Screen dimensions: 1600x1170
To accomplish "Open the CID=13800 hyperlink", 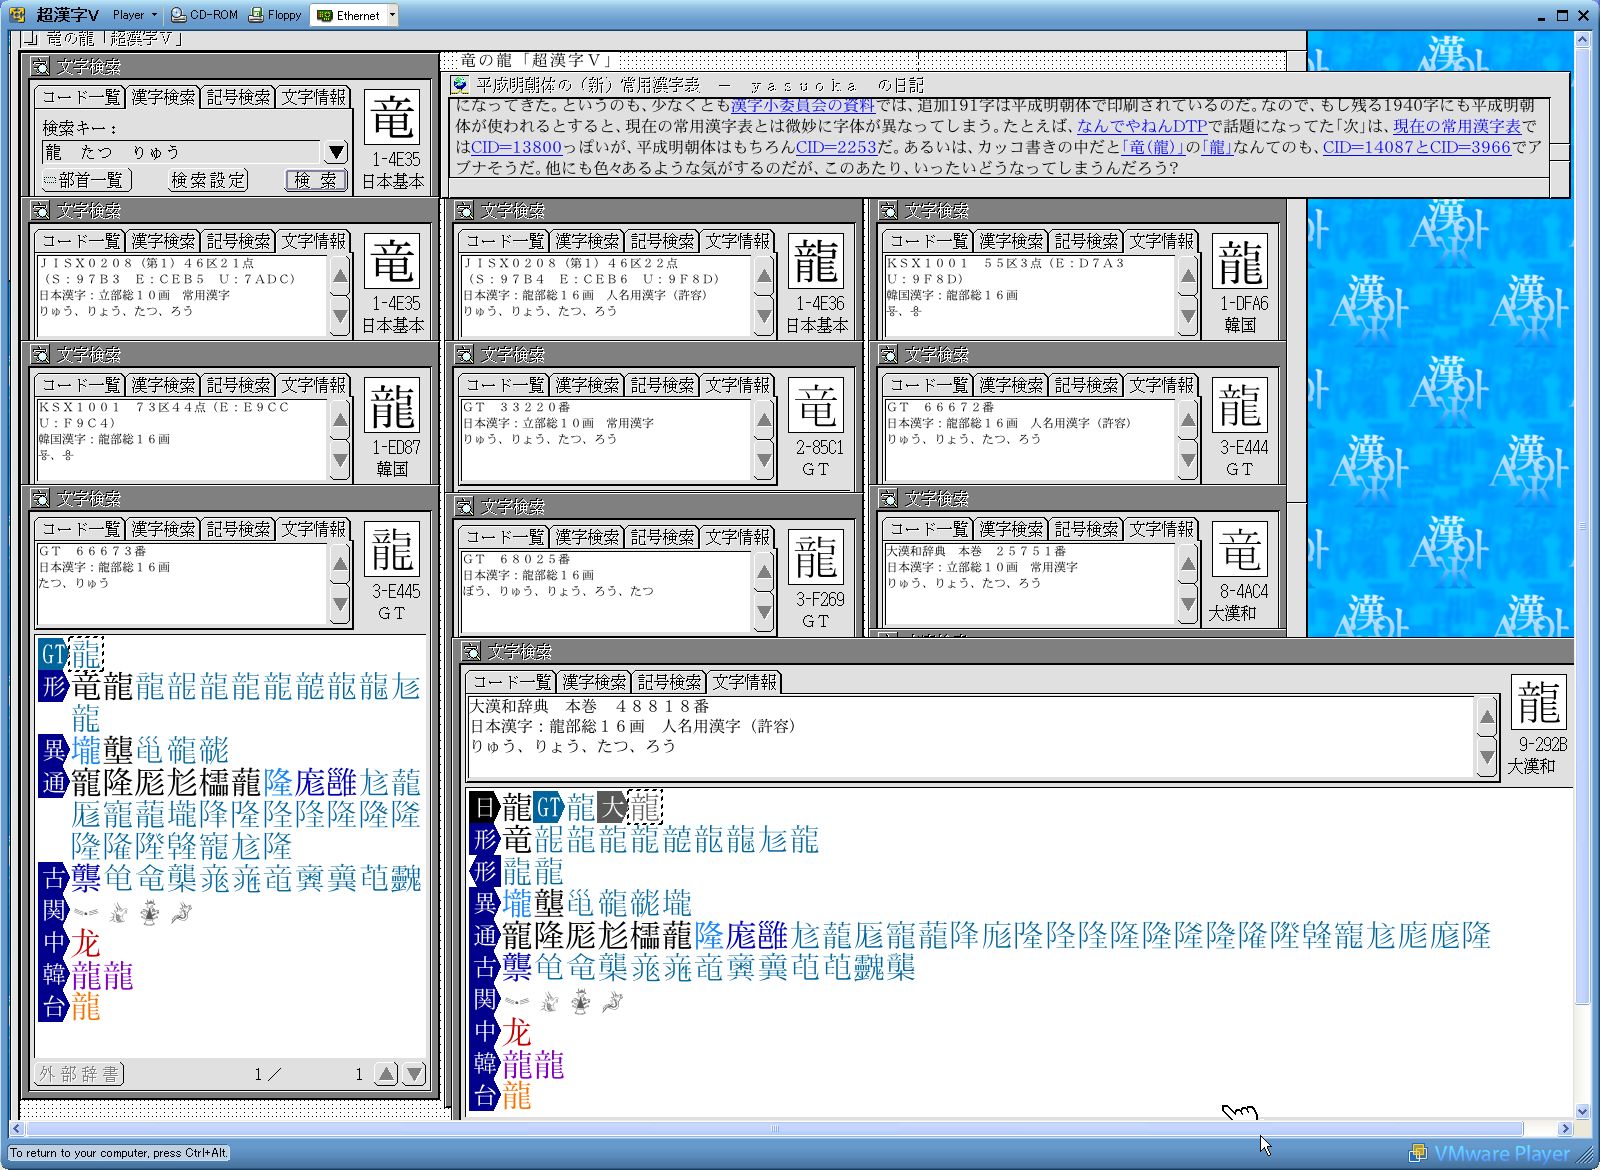I will tap(516, 147).
